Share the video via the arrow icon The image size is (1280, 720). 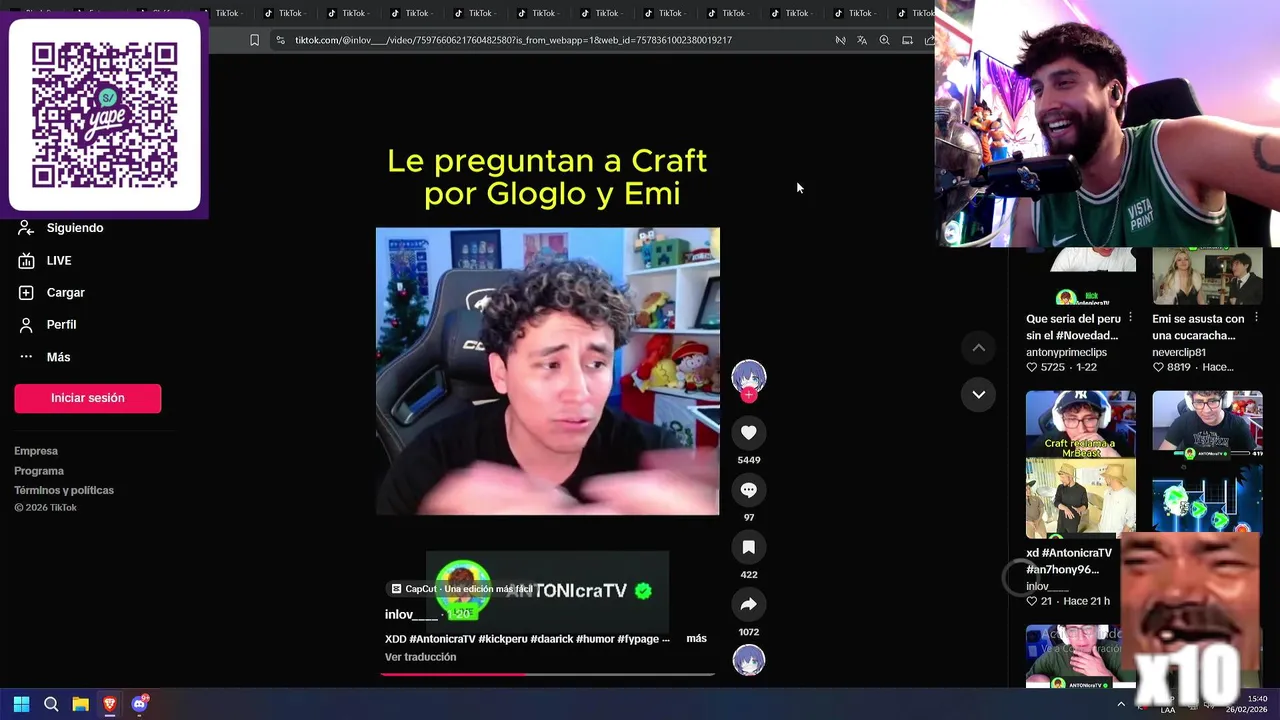(748, 604)
